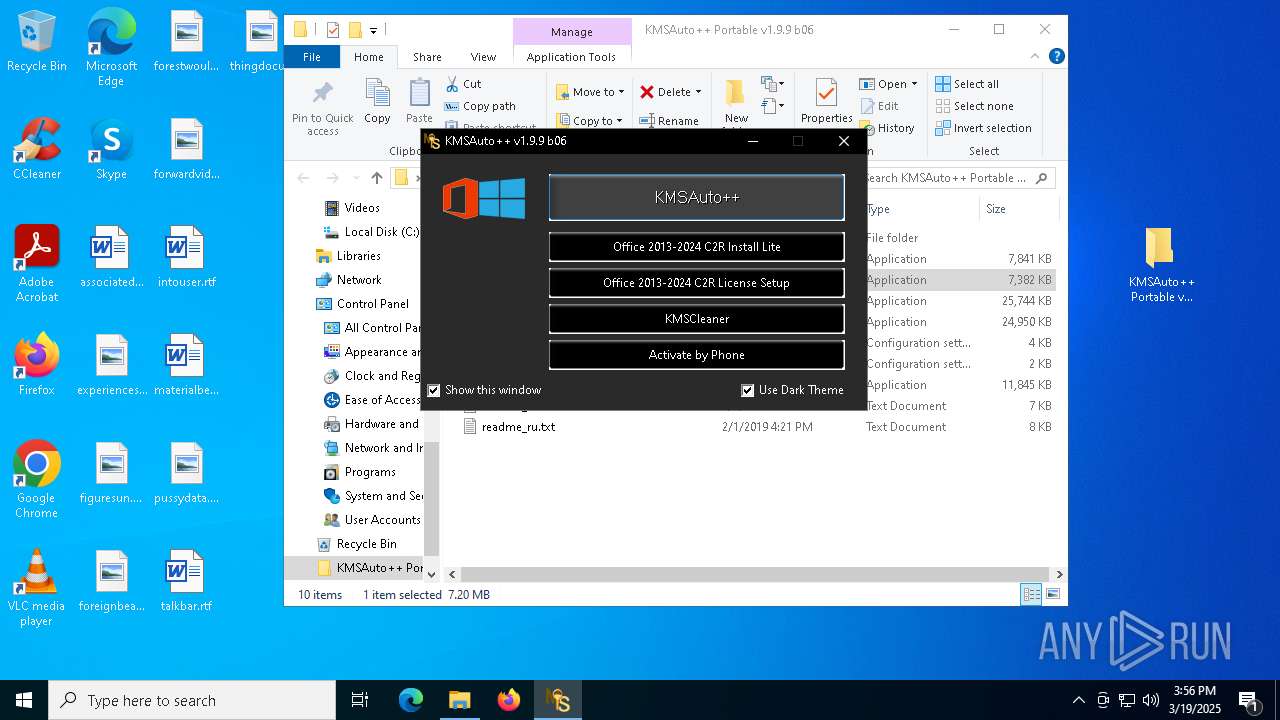Switch to Details view layout icon

(1031, 594)
